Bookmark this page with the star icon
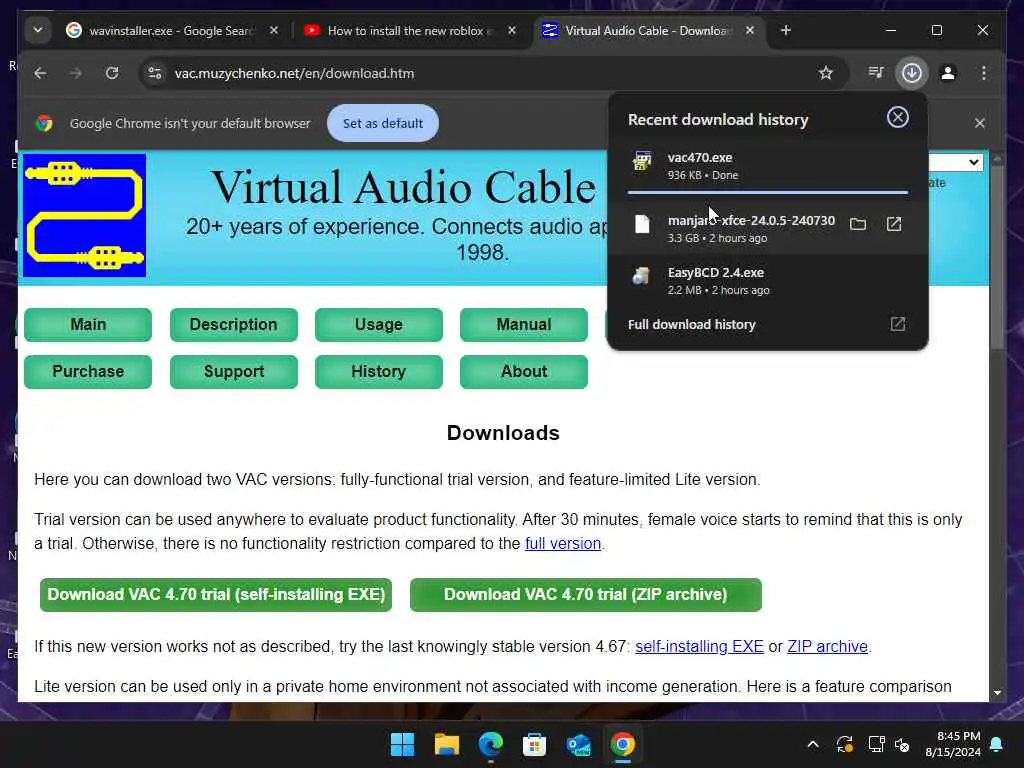The image size is (1024, 768). pyautogui.click(x=825, y=73)
